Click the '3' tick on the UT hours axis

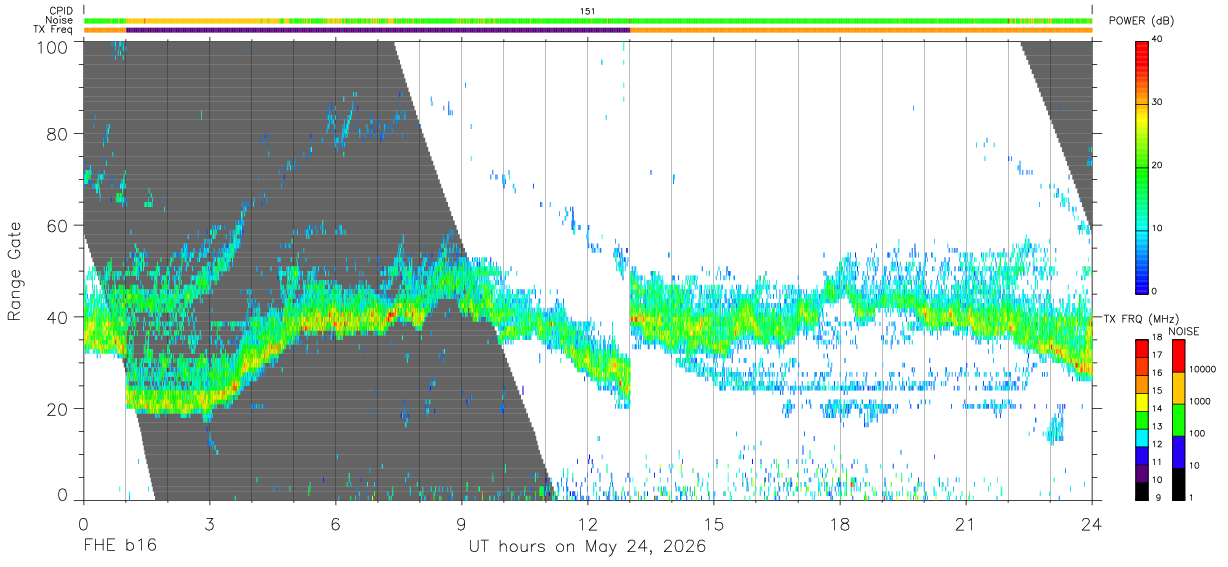click(210, 524)
